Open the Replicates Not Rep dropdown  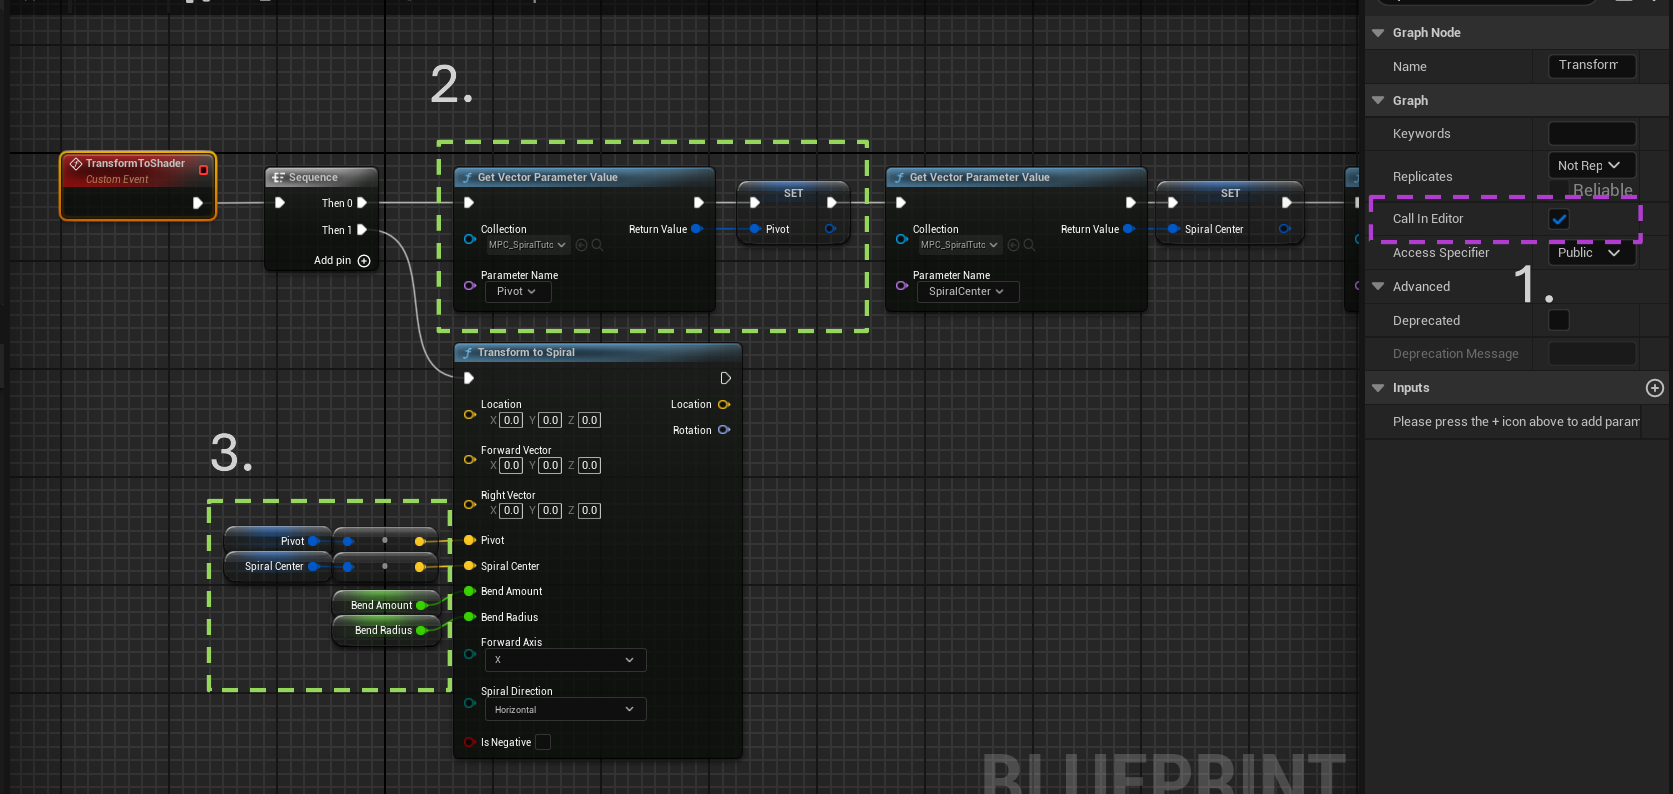(x=1592, y=165)
